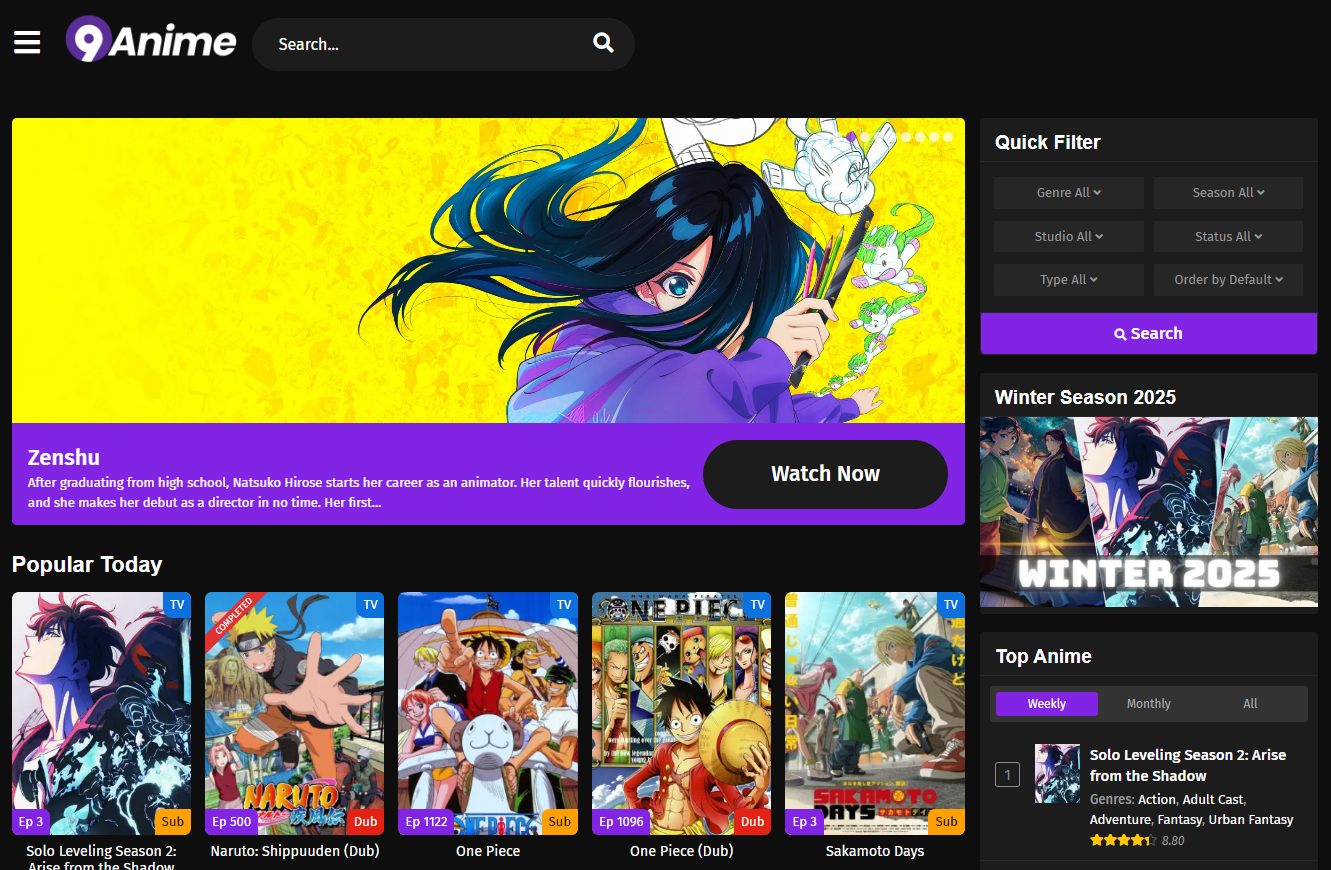1331x870 pixels.
Task: Click the Ep 1122 badge on One Piece
Action: click(426, 821)
